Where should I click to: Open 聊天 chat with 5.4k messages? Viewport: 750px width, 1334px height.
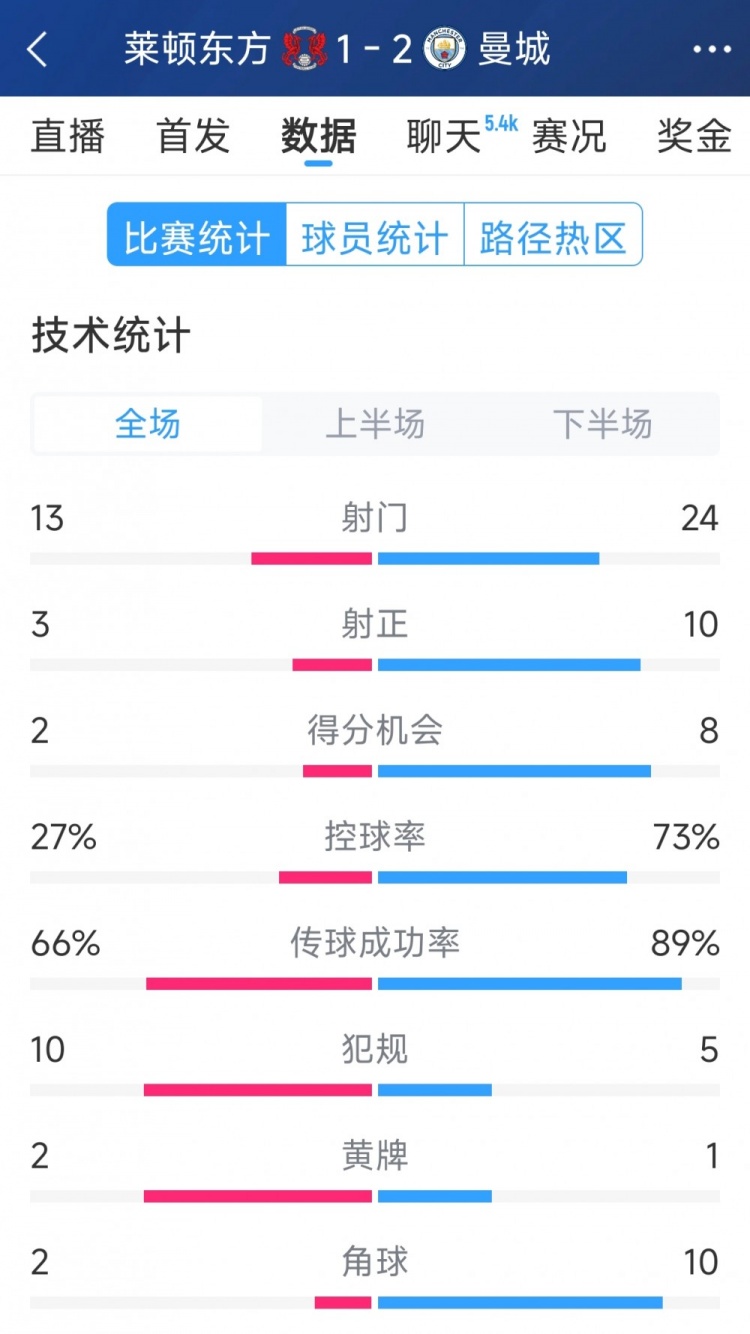point(440,137)
